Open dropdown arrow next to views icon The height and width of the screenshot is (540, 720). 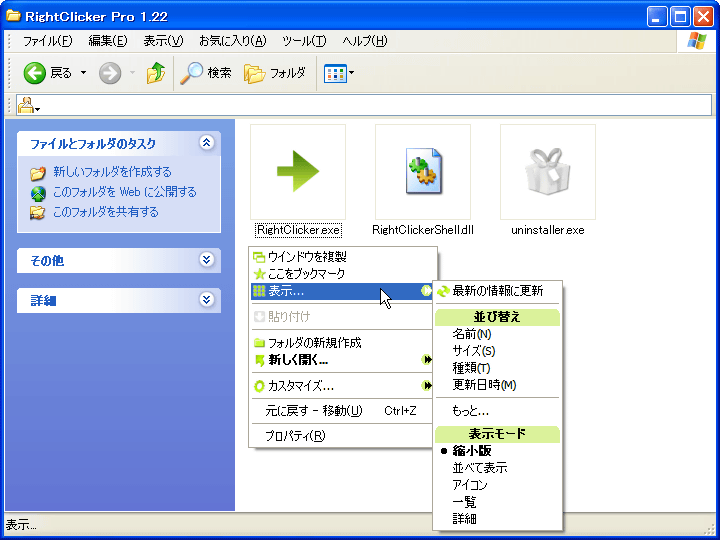tap(351, 73)
